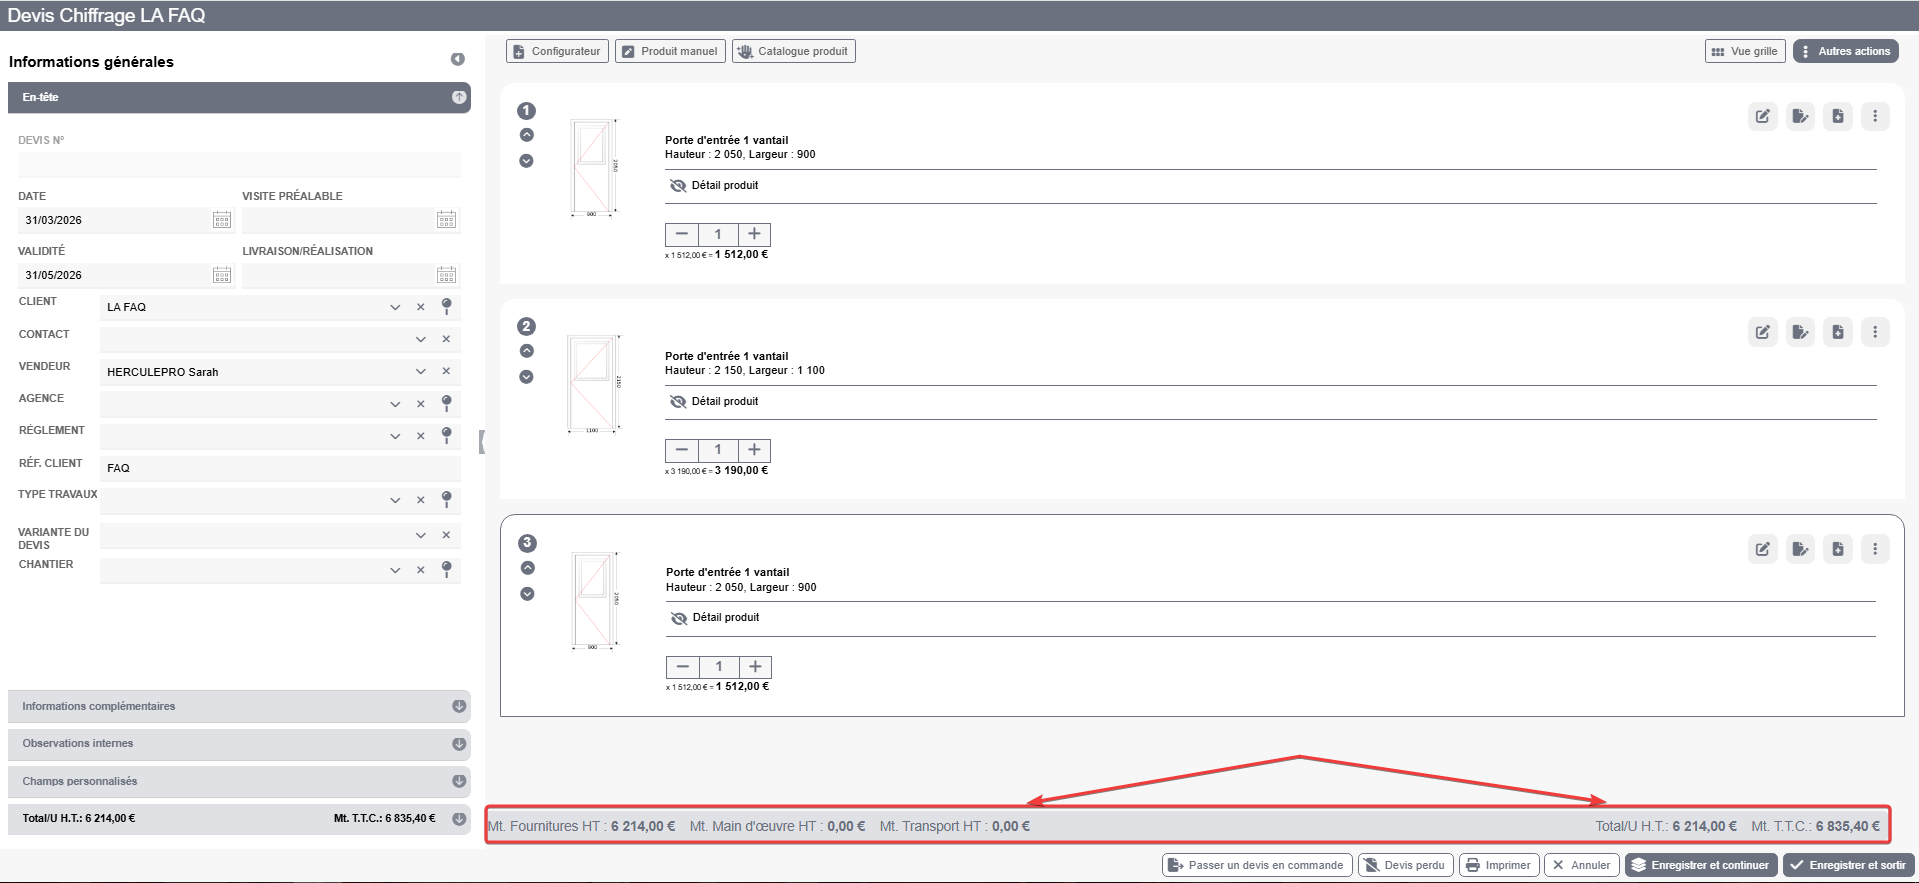Open VISITE PRÉALABLE calendar picker
The image size is (1919, 883).
click(446, 220)
